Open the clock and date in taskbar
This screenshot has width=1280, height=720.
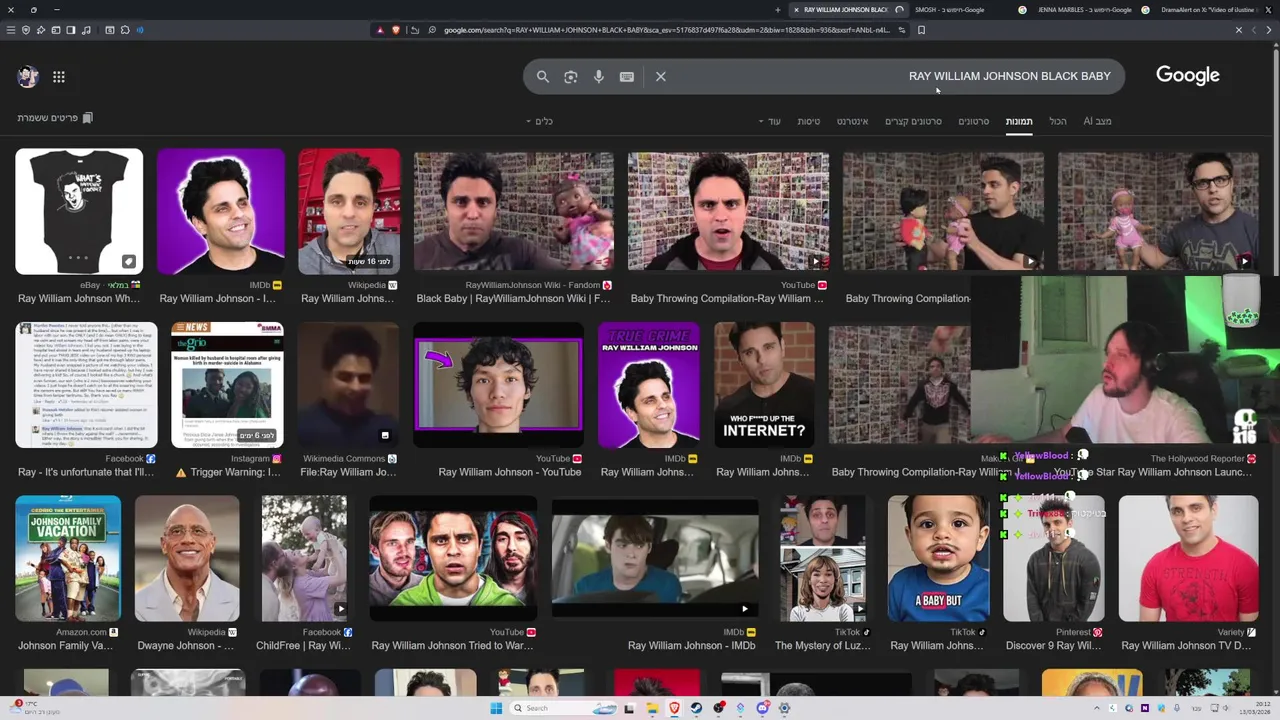tap(1255, 708)
